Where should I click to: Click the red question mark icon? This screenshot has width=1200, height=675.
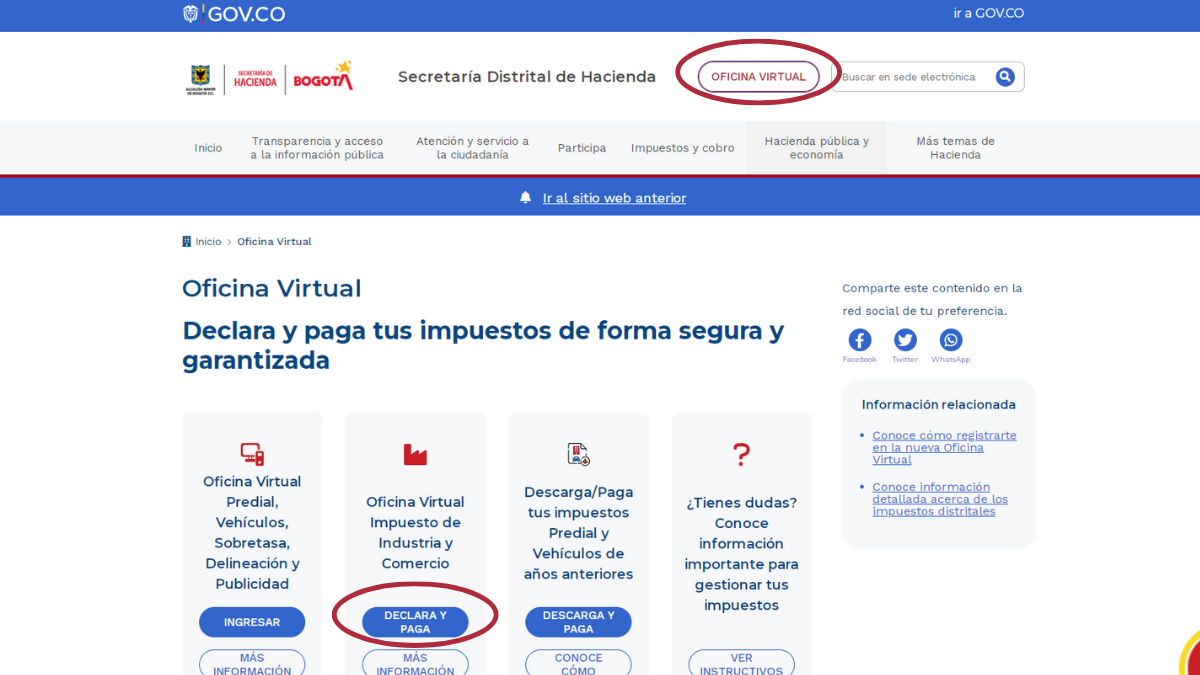click(x=741, y=455)
